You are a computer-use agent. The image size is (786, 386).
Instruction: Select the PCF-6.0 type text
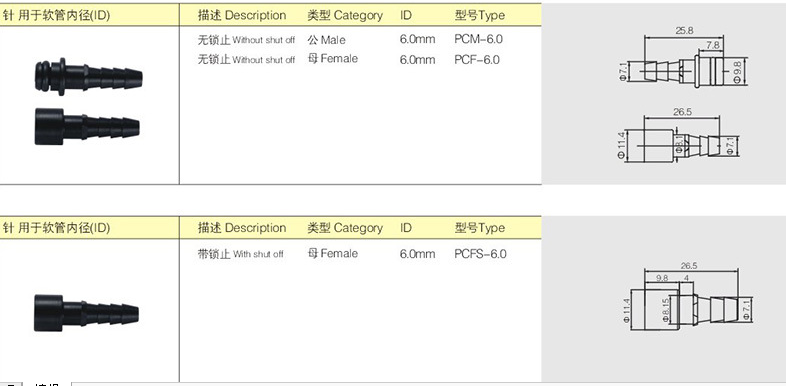(477, 60)
